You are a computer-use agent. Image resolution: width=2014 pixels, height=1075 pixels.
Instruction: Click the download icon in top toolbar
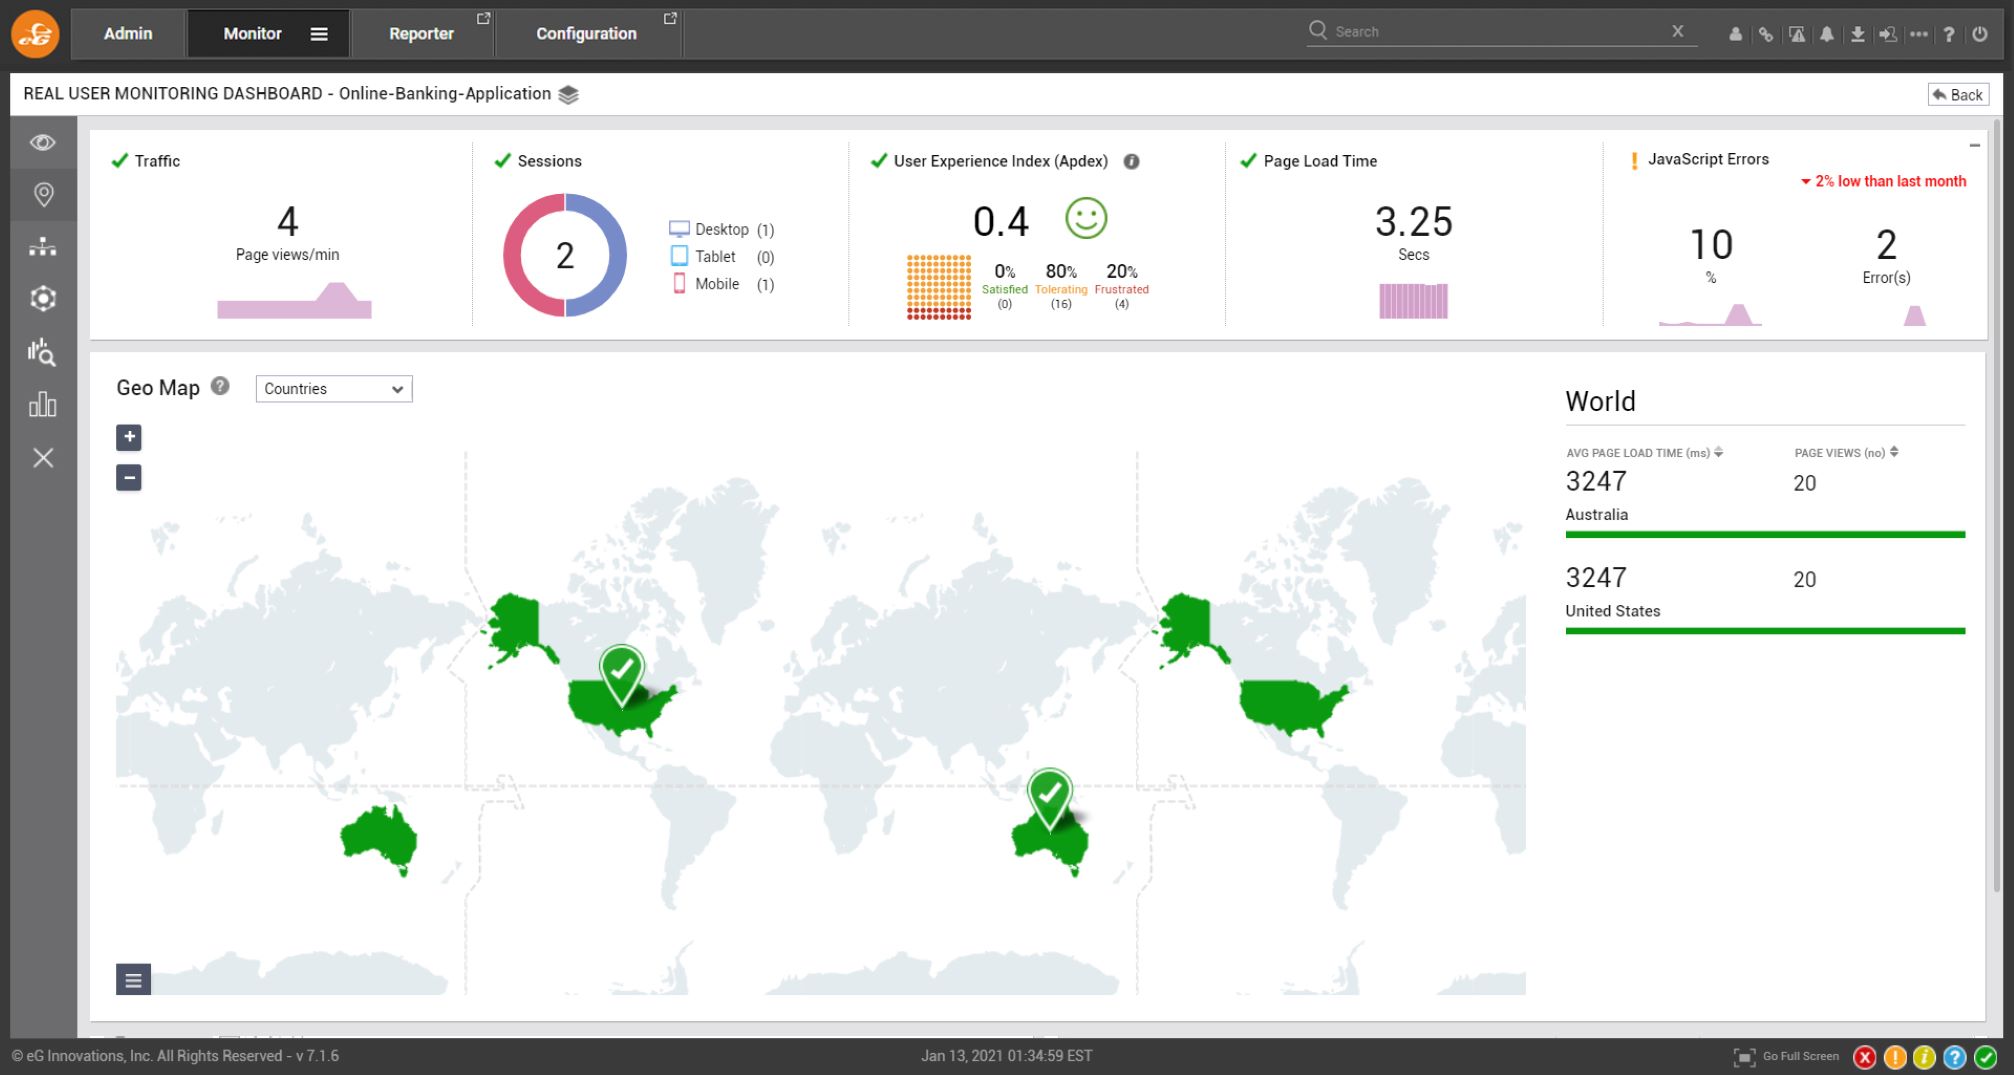pyautogui.click(x=1857, y=34)
